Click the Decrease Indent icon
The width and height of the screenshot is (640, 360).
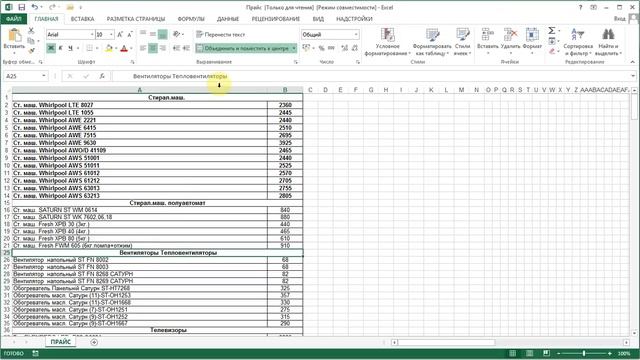pyautogui.click(x=176, y=48)
